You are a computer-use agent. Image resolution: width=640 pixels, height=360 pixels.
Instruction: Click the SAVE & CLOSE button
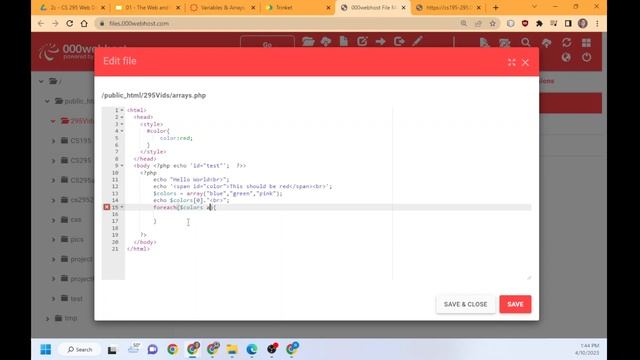[465, 304]
